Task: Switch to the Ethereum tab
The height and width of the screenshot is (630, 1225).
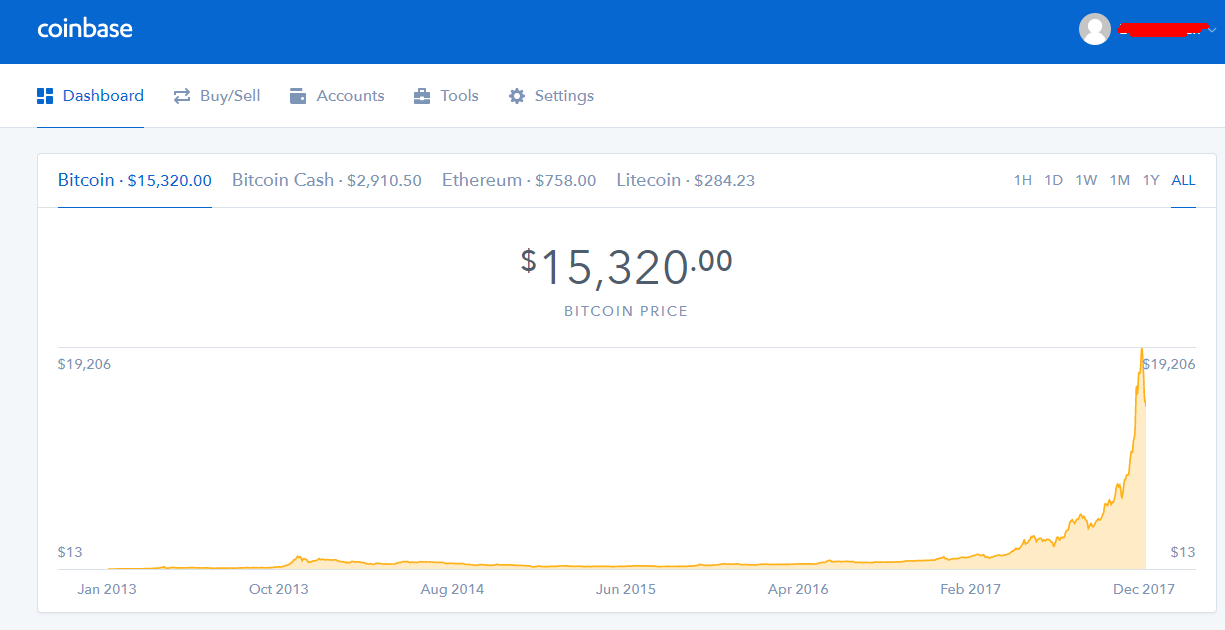Action: pyautogui.click(x=519, y=180)
